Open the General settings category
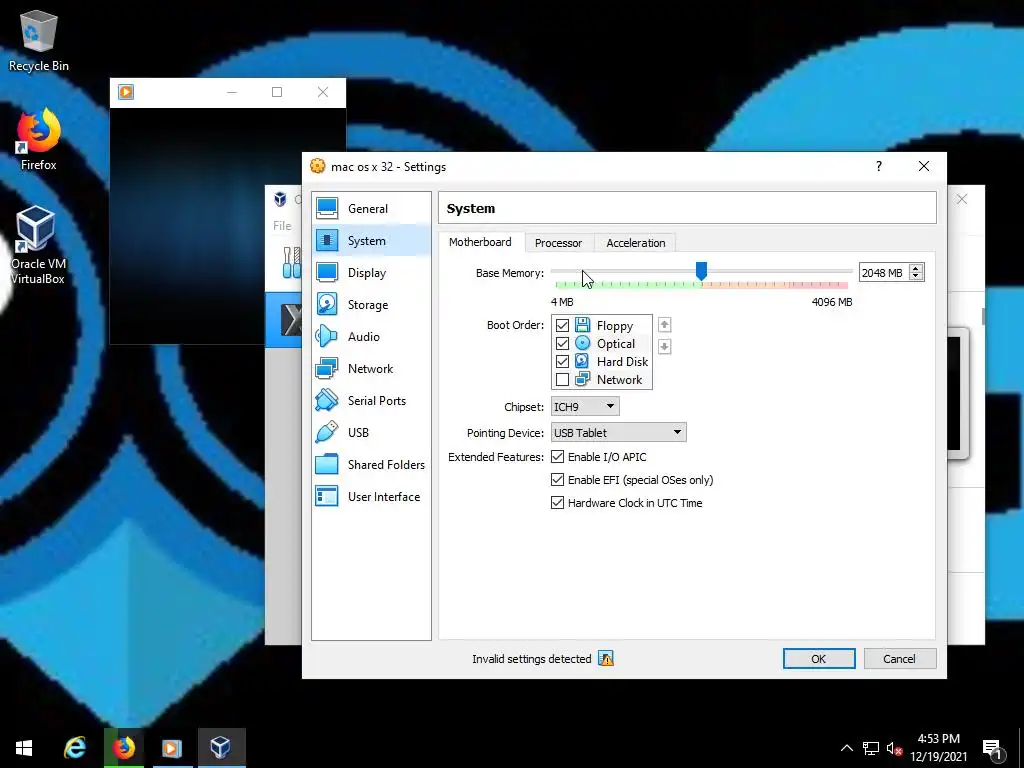 pos(371,208)
